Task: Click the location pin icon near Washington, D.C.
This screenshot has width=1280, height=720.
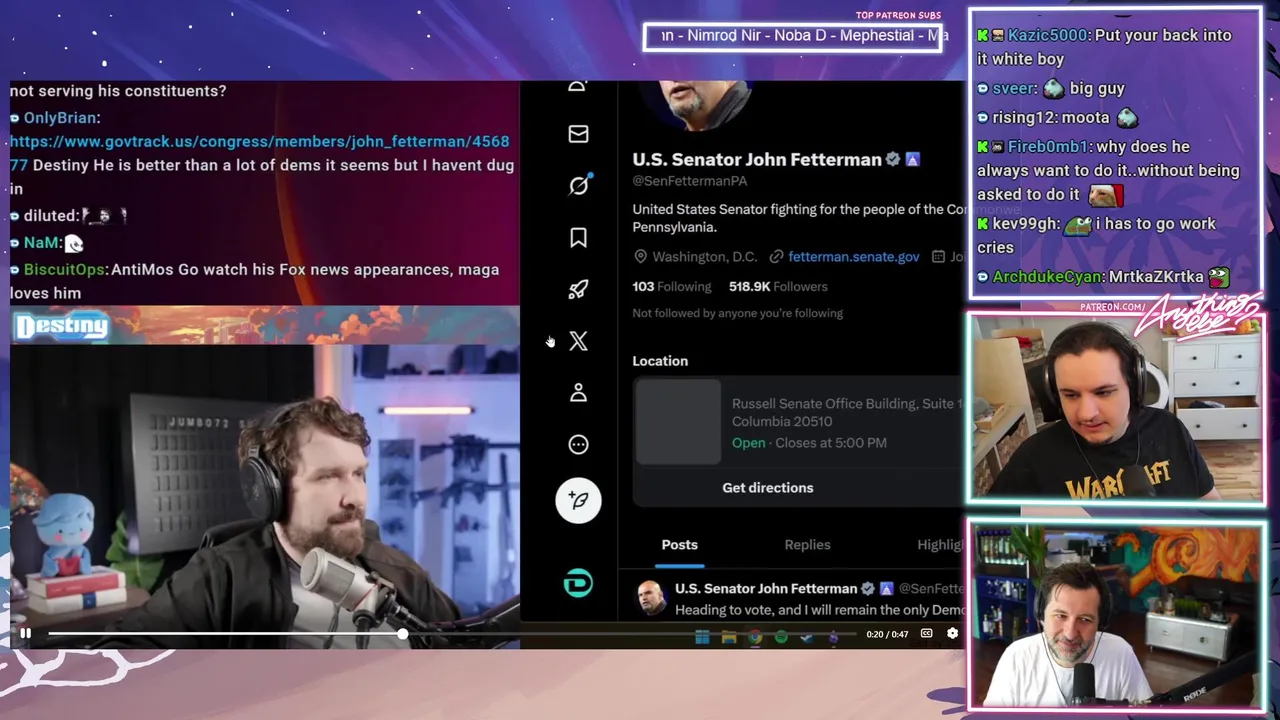Action: [640, 257]
